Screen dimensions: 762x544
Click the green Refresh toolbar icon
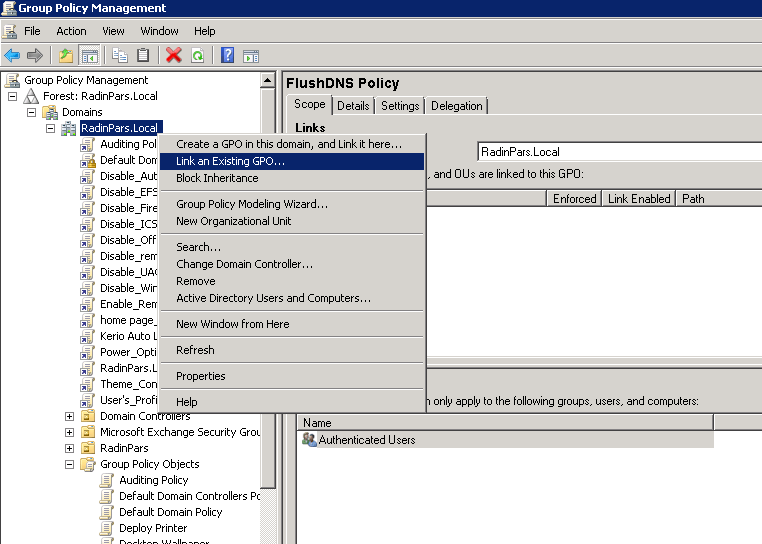click(198, 56)
